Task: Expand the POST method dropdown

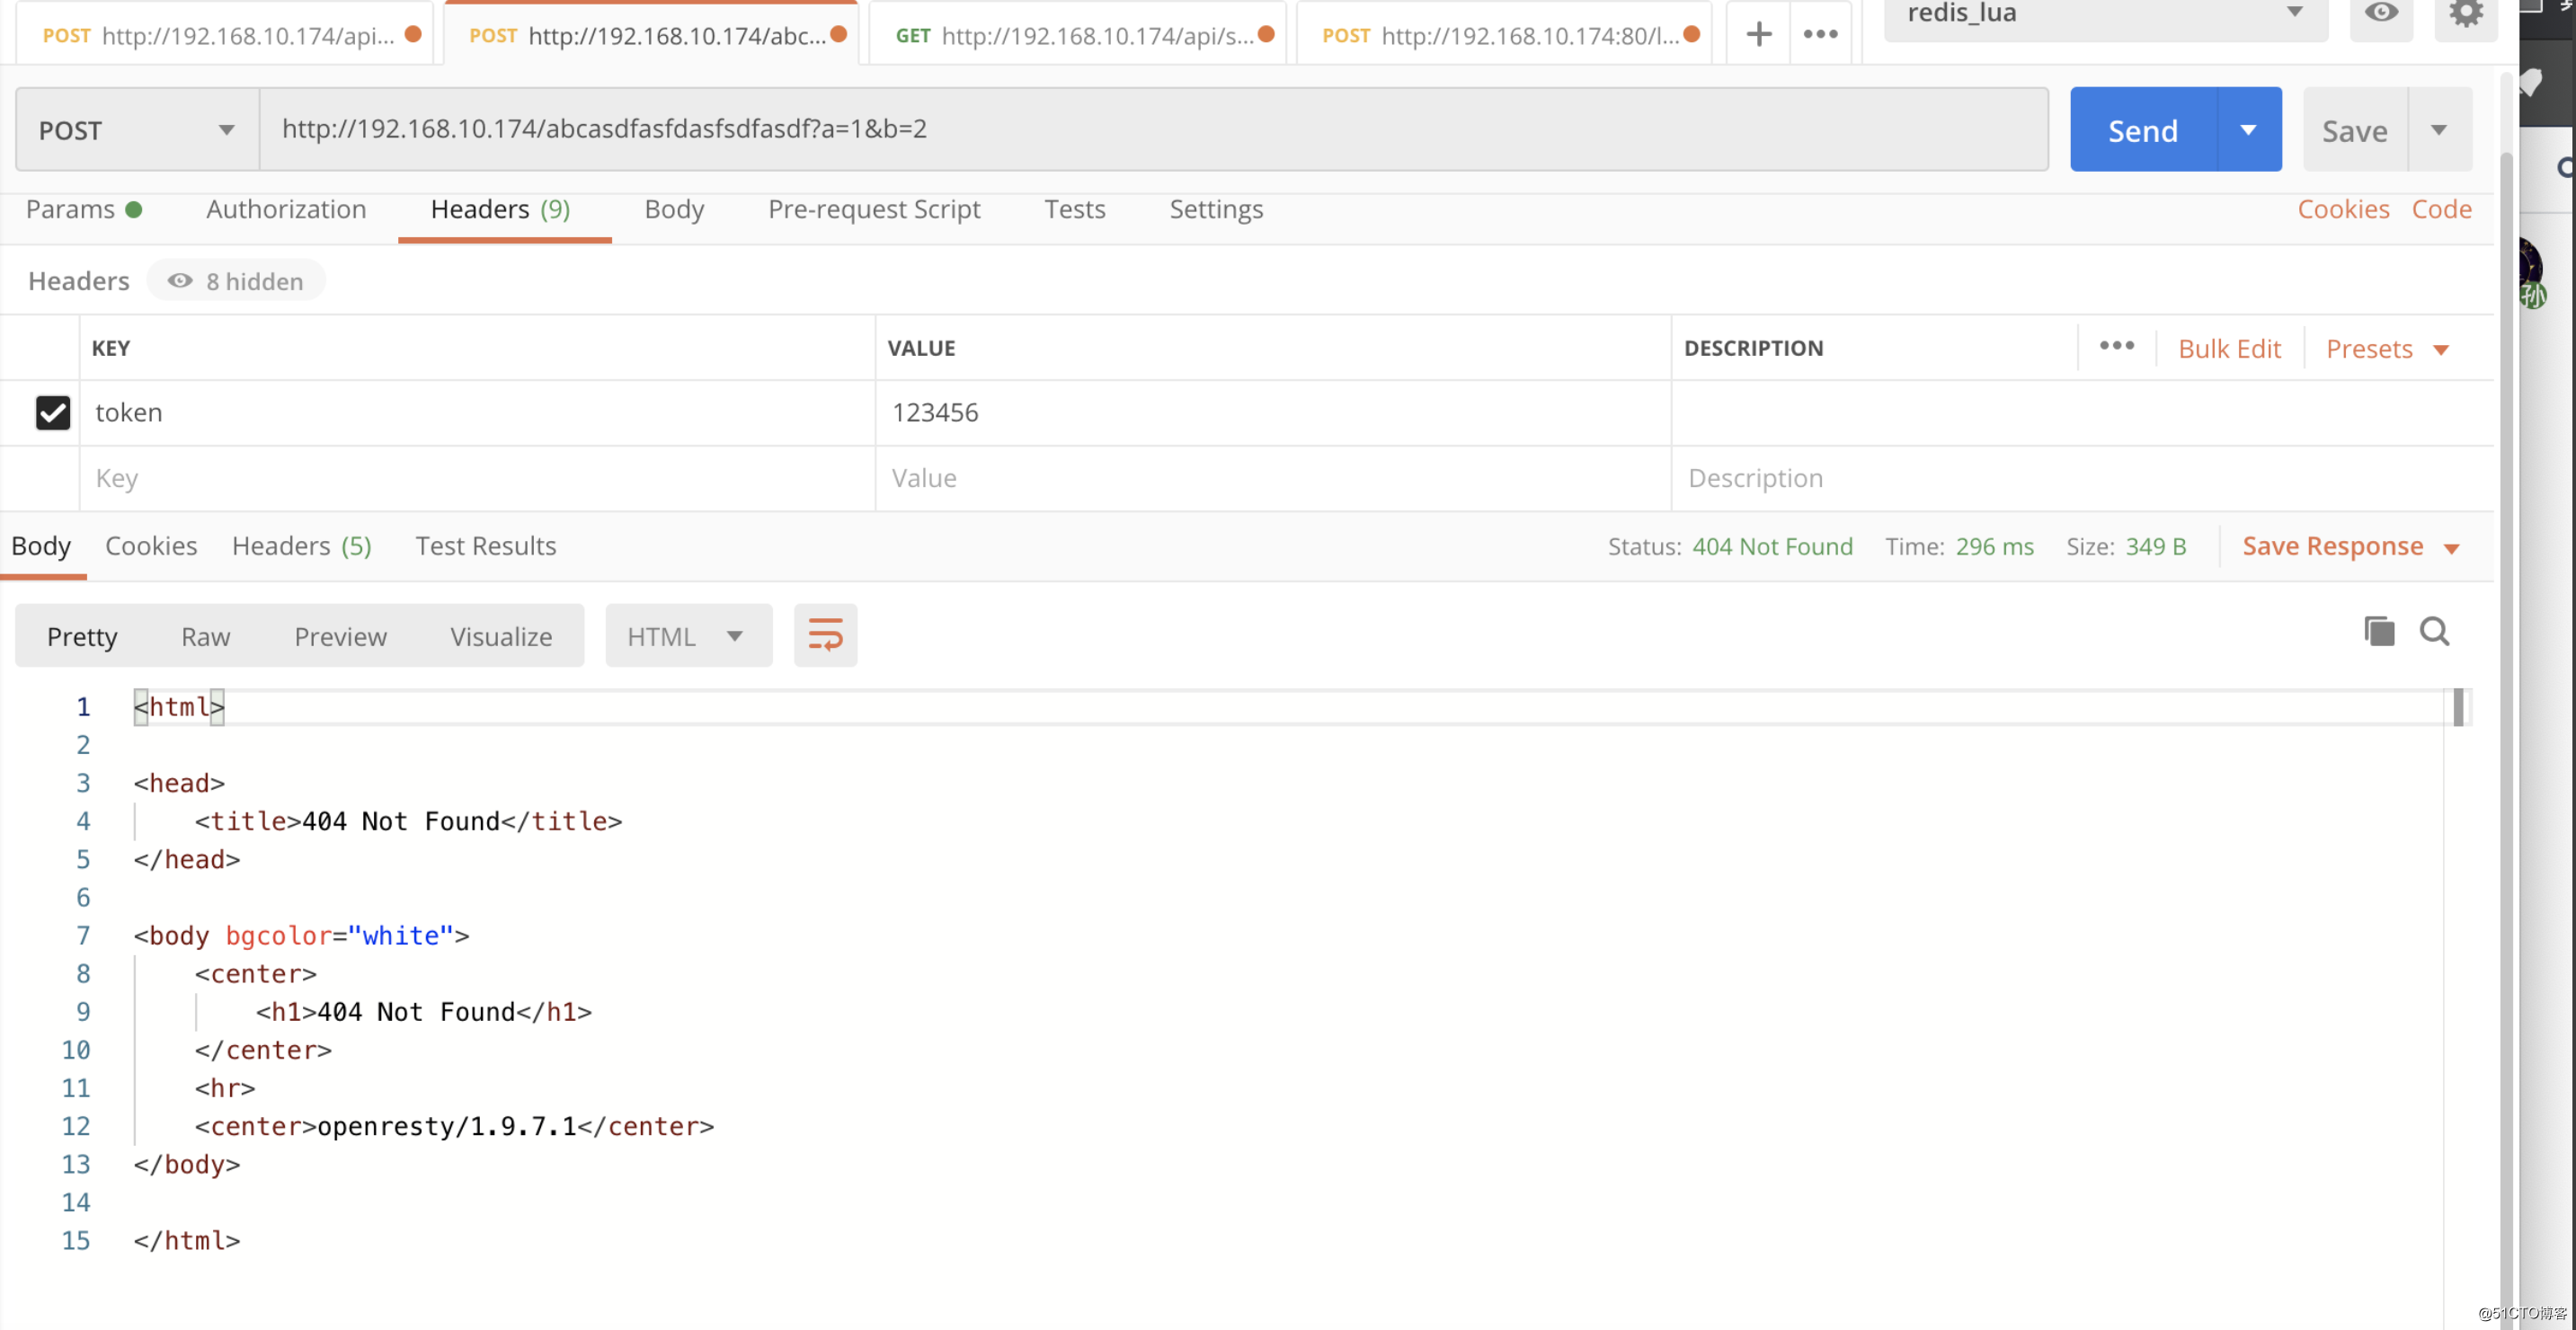Action: pos(137,130)
